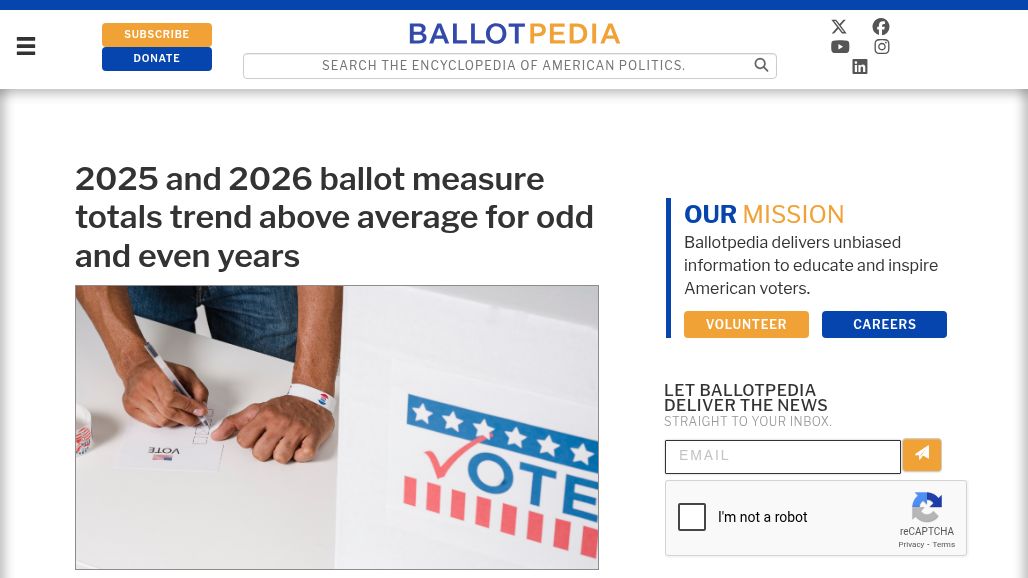
Task: Check the I'm not a robot box
Action: click(x=692, y=517)
